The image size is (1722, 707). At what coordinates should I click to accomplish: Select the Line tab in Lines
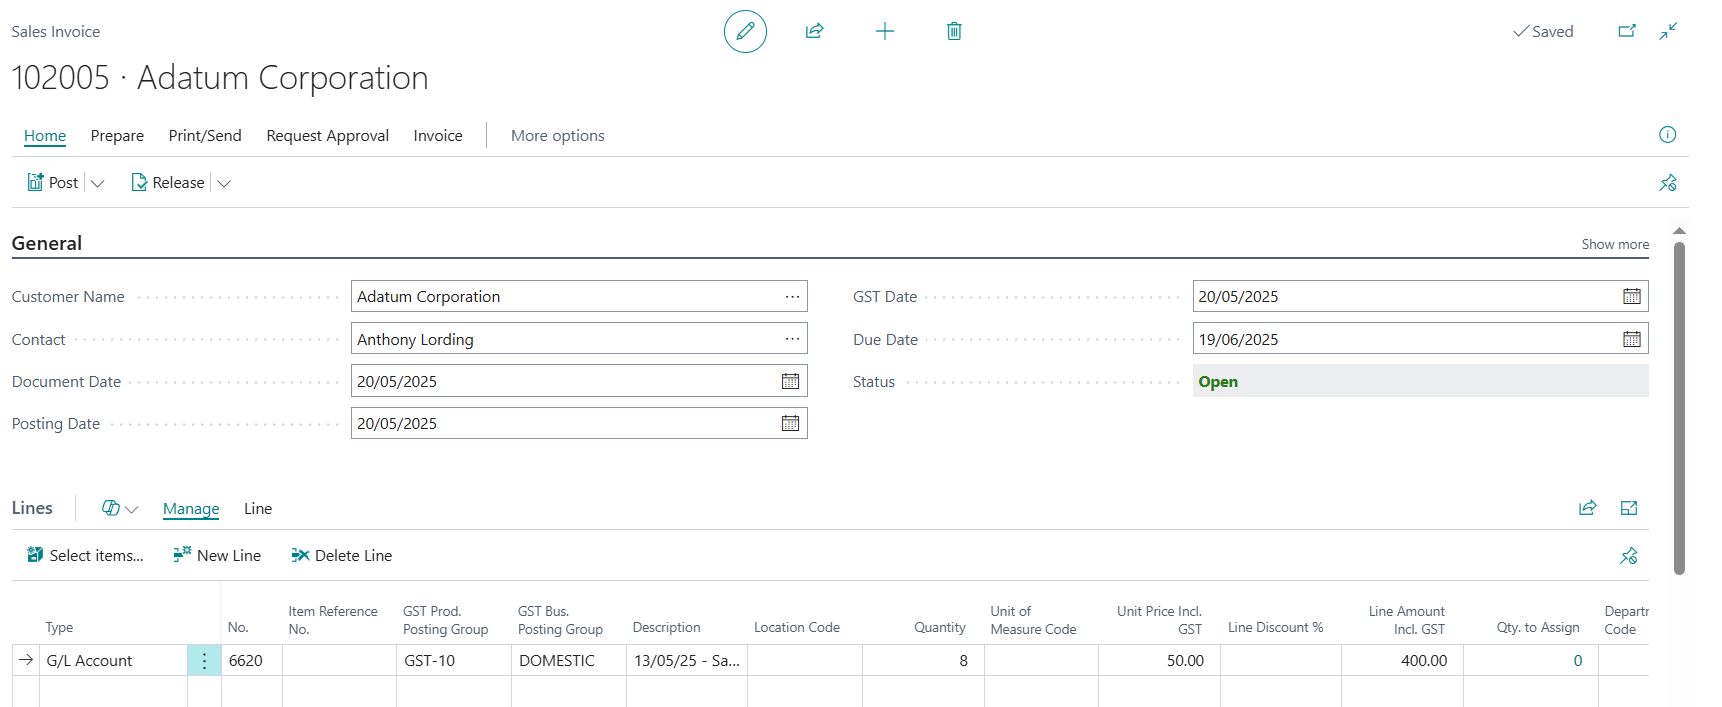click(x=258, y=509)
